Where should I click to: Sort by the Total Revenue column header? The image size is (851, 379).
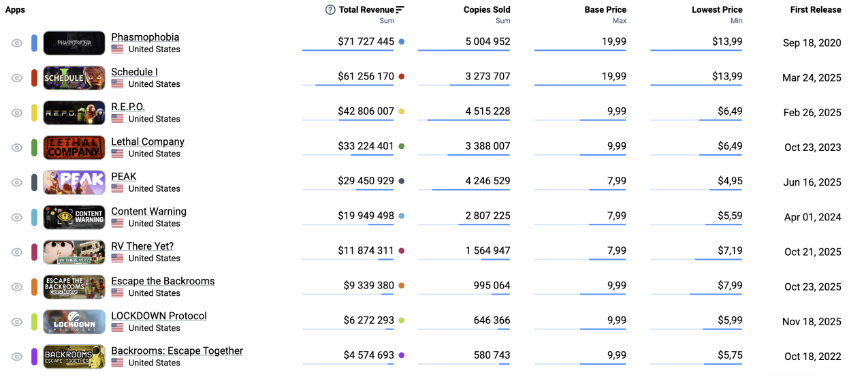(366, 10)
